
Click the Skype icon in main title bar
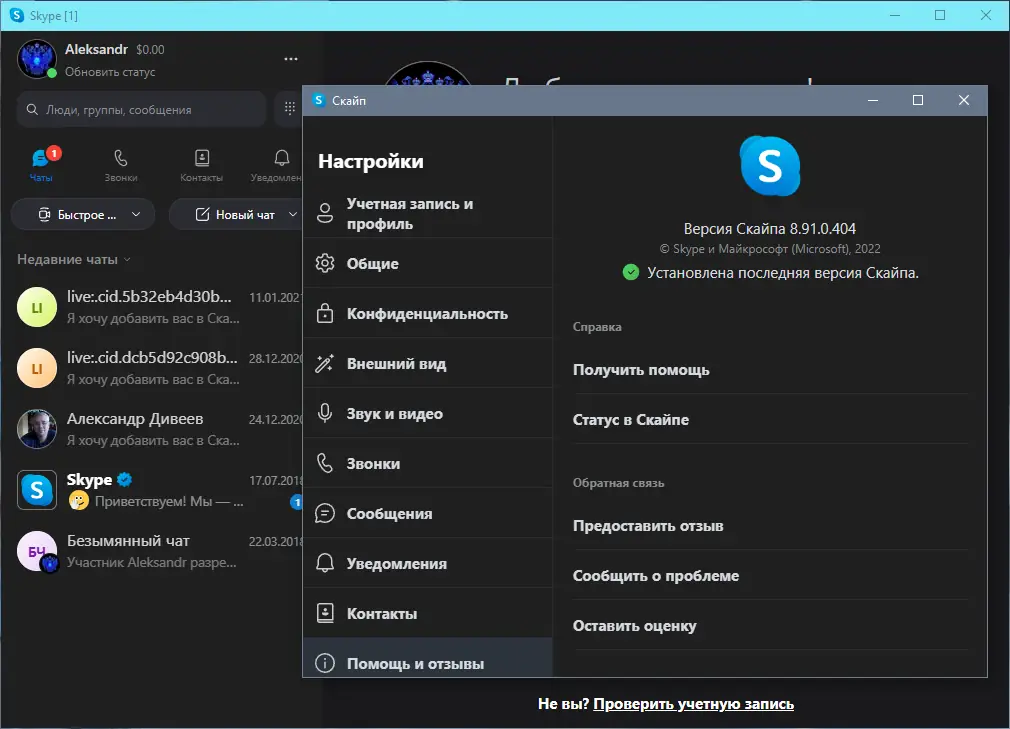17,15
